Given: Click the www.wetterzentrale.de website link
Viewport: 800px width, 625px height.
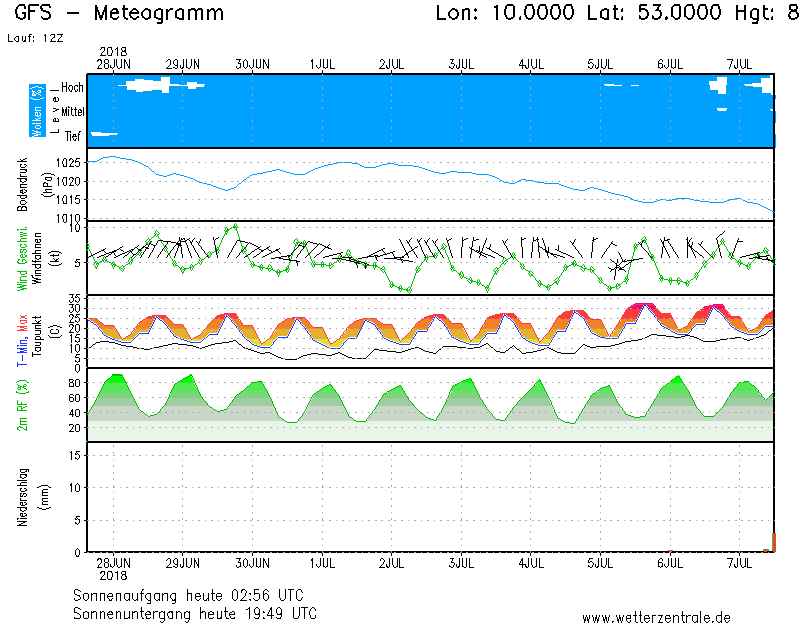Looking at the screenshot, I should click(x=656, y=617).
